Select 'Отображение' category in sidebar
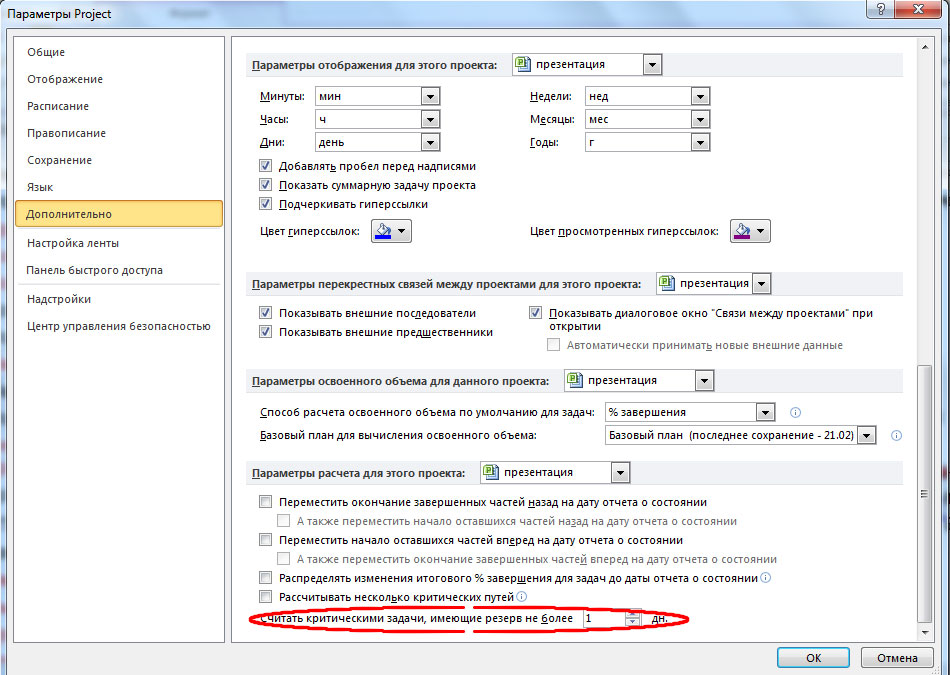950x675 pixels. (x=119, y=79)
